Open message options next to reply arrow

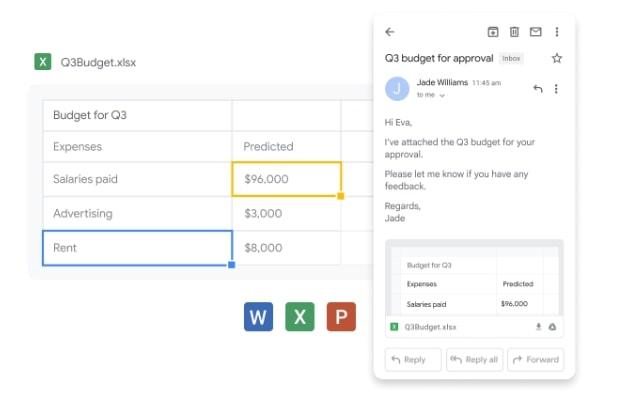557,89
